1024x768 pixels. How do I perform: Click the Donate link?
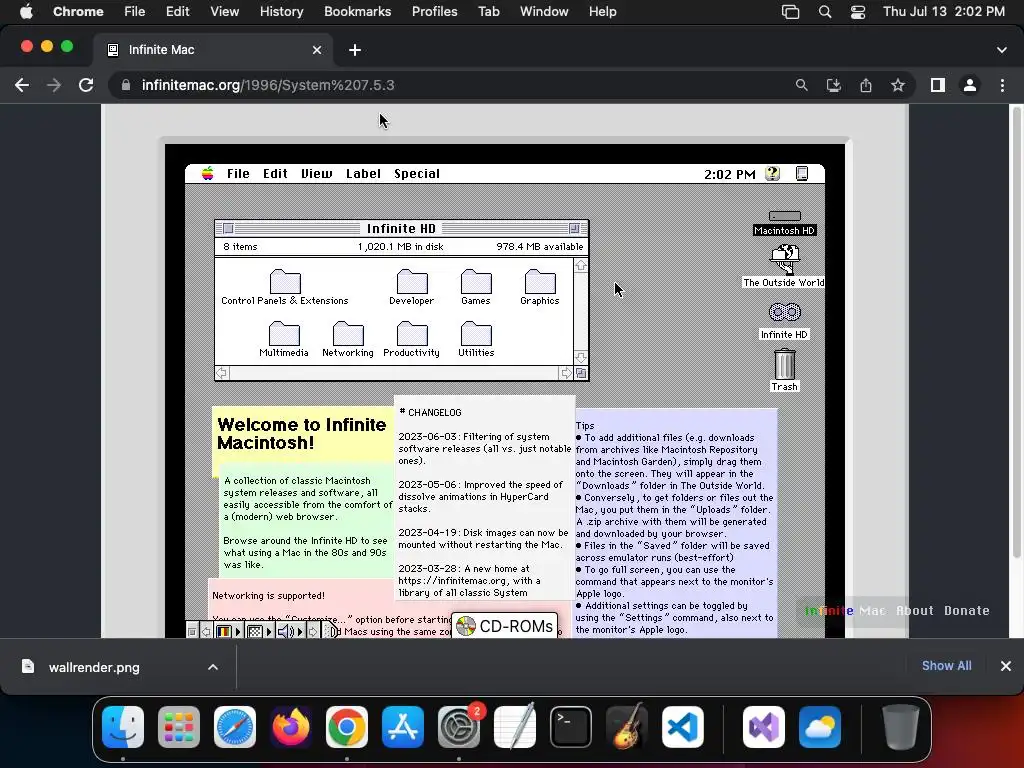[x=967, y=611]
